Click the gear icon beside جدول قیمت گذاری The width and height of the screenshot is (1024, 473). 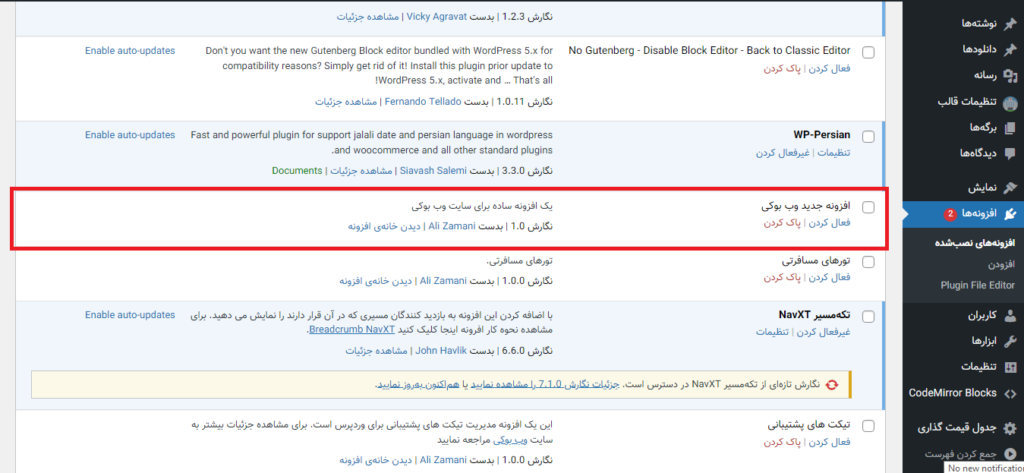click(1010, 429)
